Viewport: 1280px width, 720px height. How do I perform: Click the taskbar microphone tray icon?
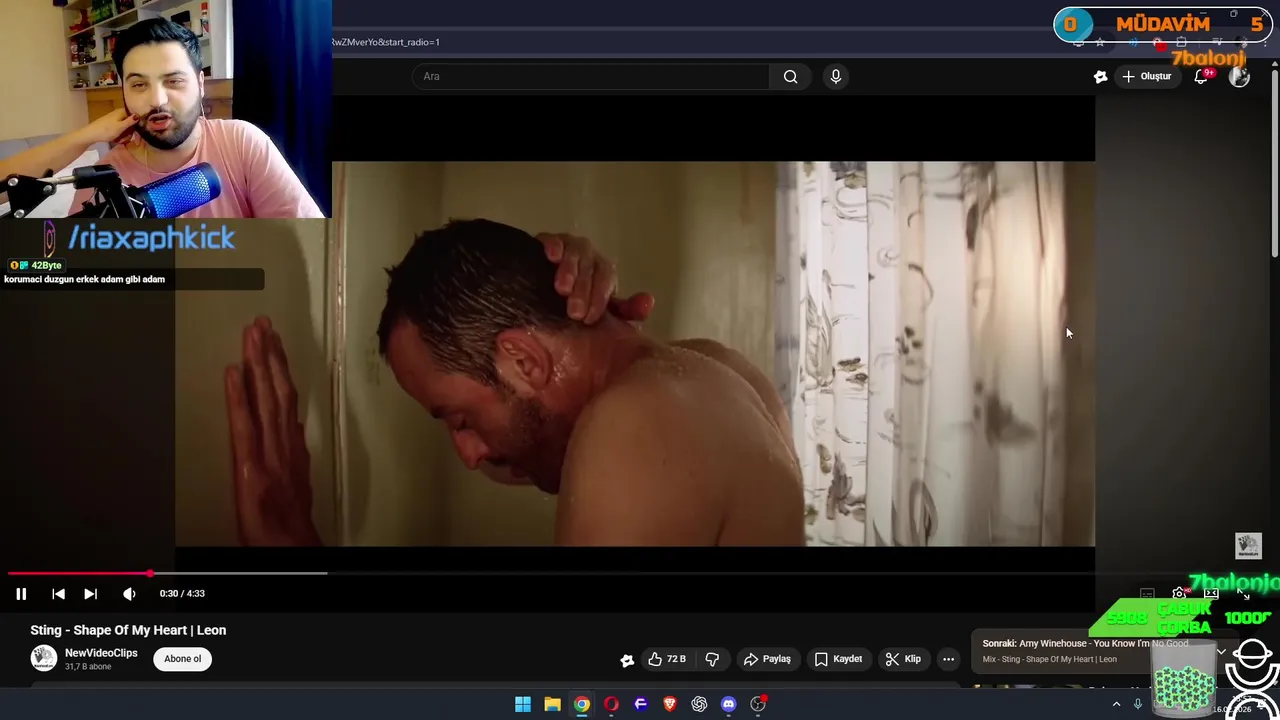click(x=1137, y=704)
